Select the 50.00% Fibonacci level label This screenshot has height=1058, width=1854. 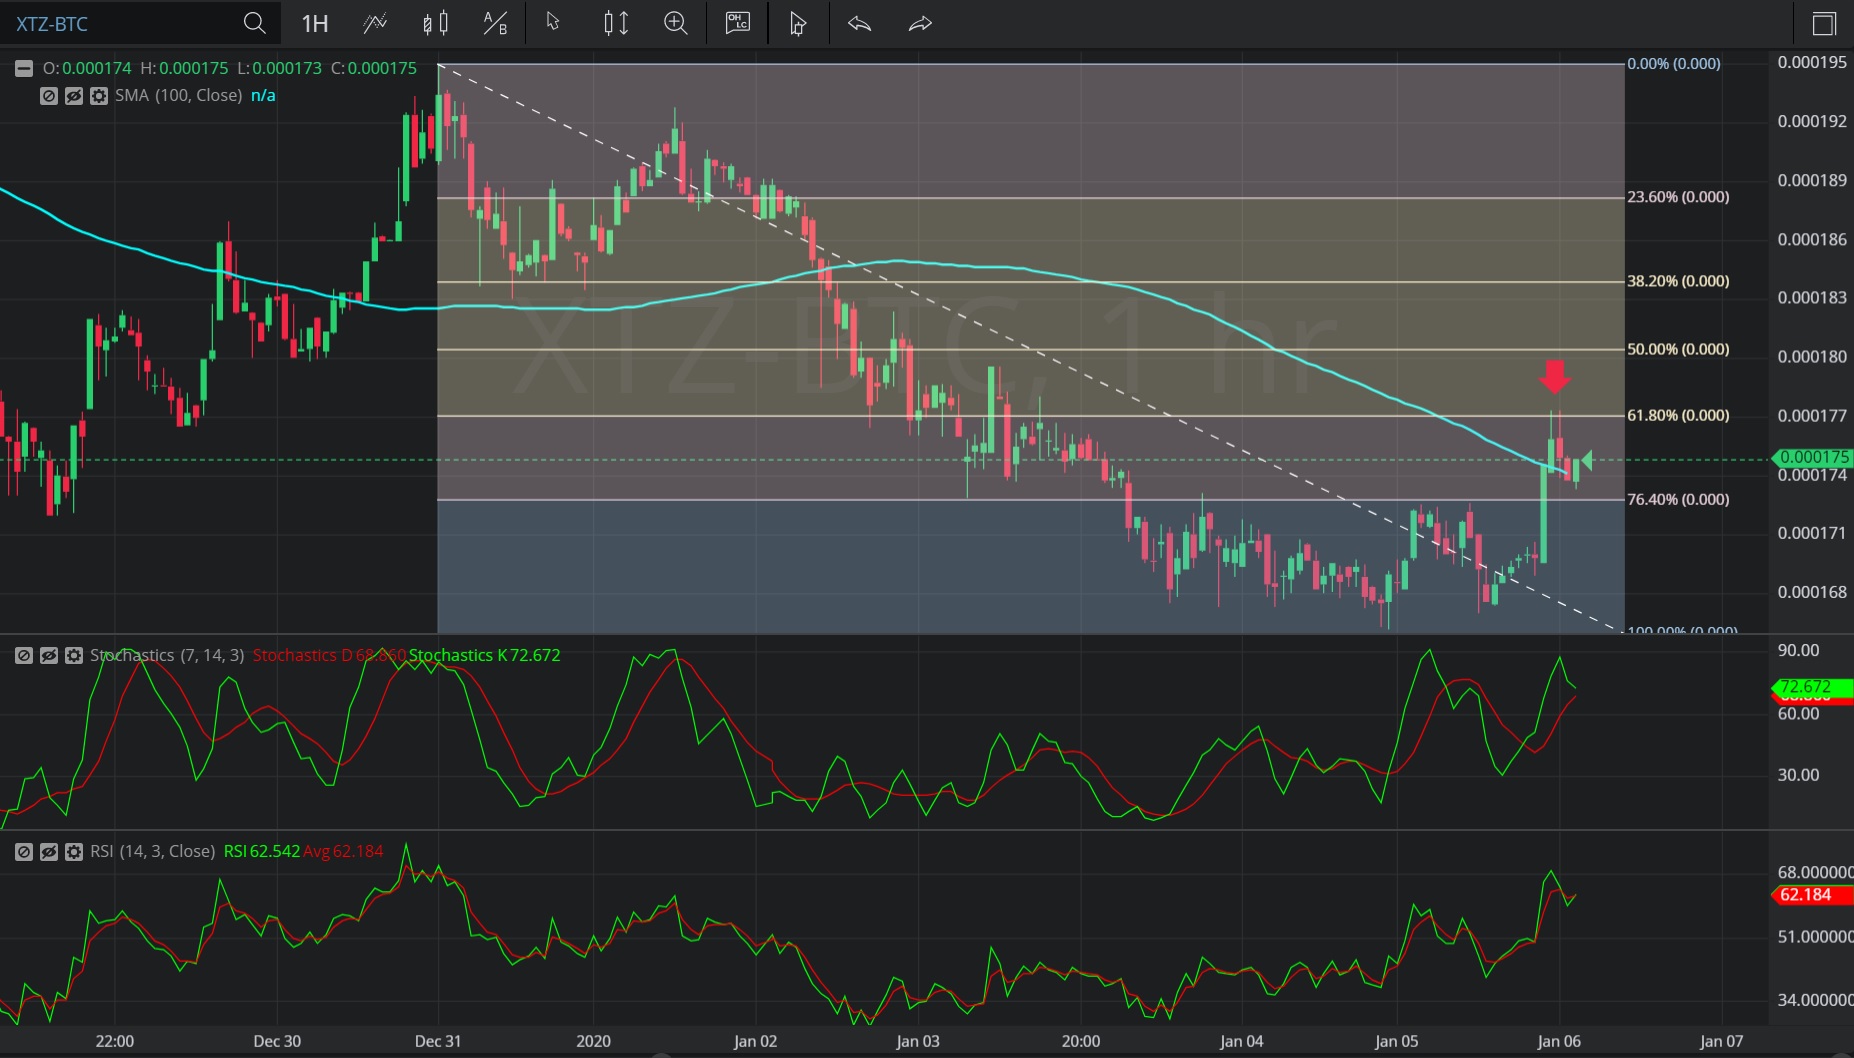[1678, 349]
